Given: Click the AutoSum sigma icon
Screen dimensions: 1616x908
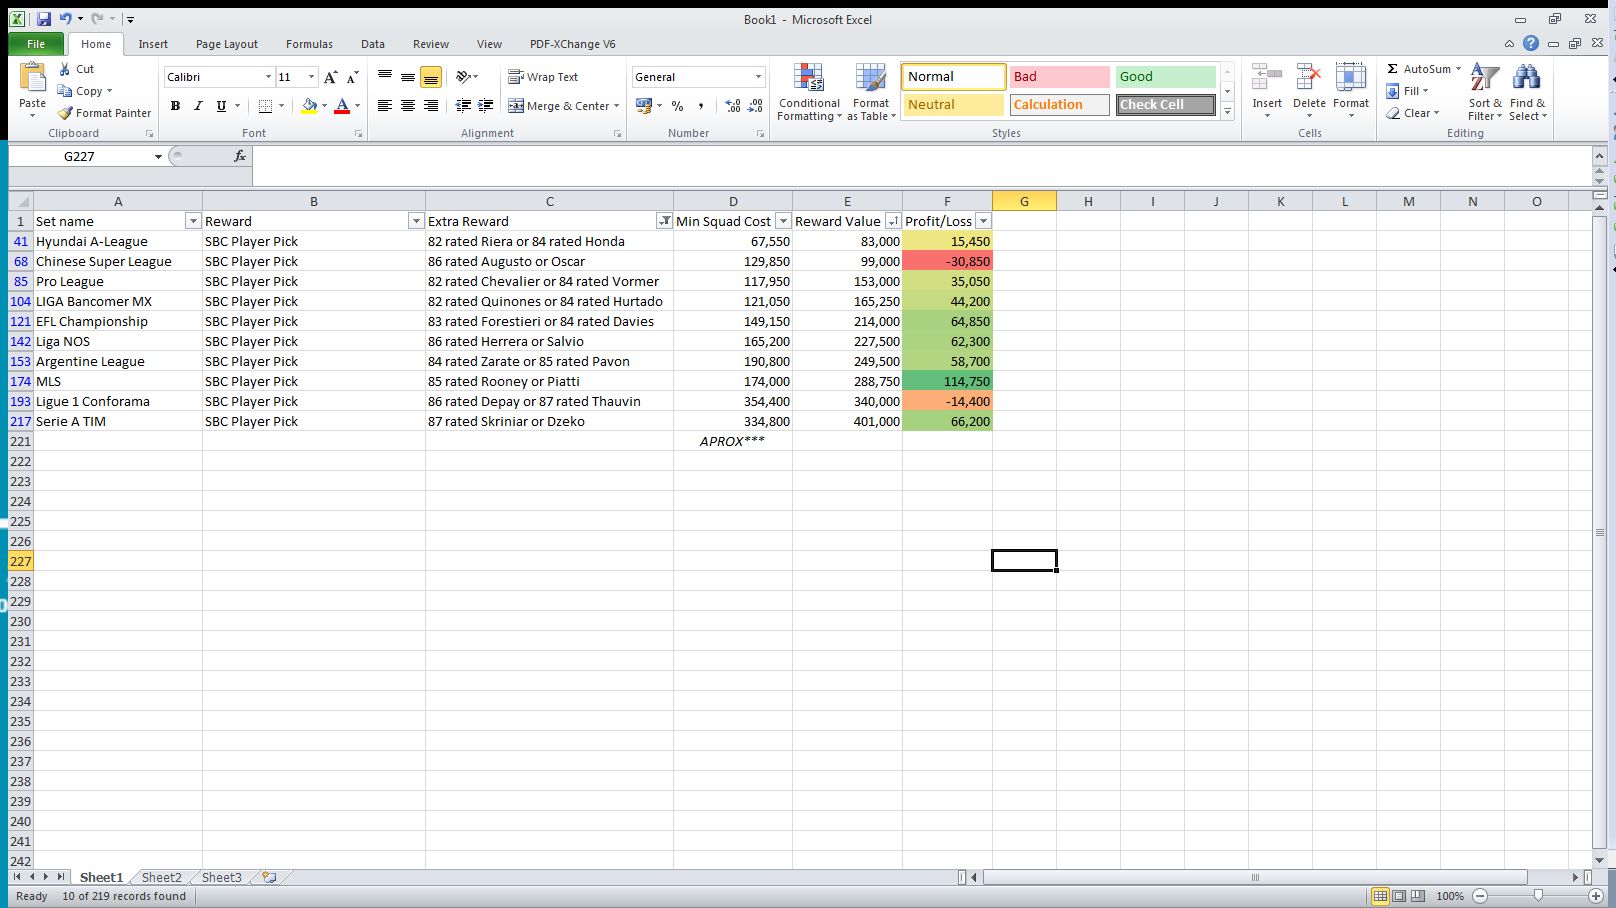Looking at the screenshot, I should [x=1392, y=69].
